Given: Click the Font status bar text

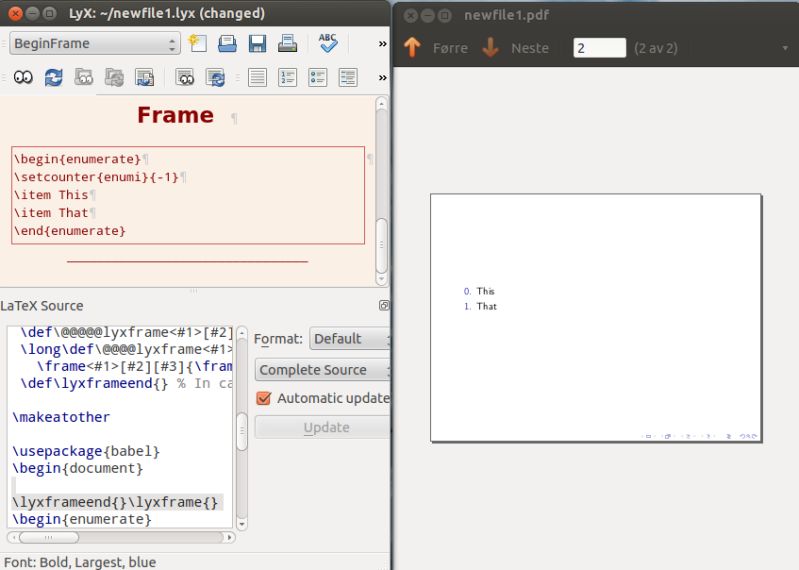Looking at the screenshot, I should click(x=81, y=562).
